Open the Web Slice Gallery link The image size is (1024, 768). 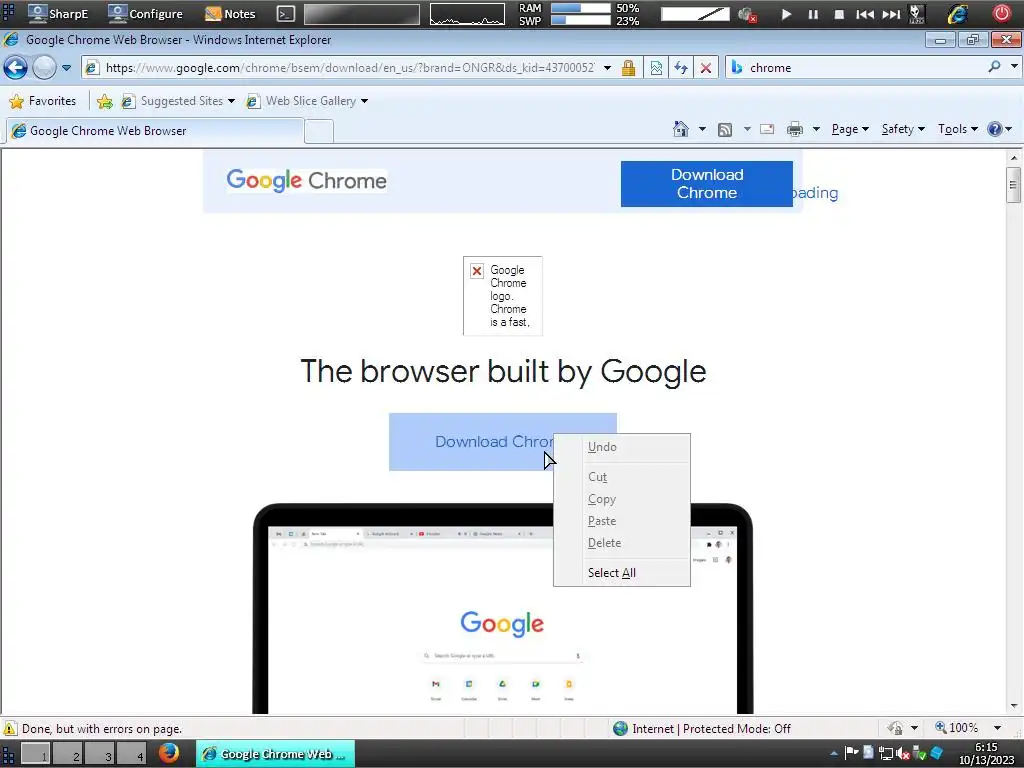coord(307,101)
